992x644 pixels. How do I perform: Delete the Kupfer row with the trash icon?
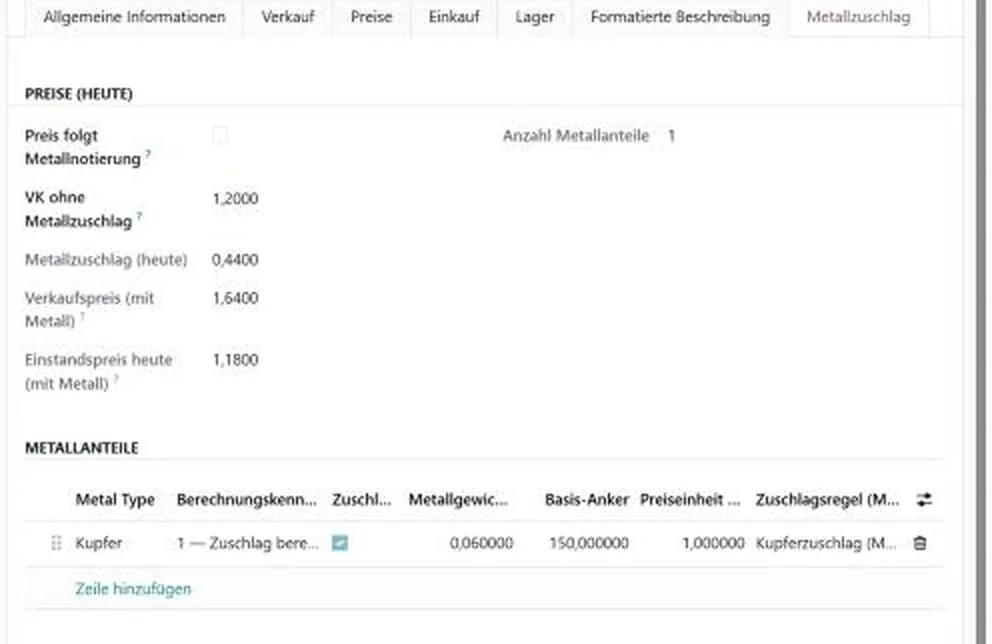point(920,543)
